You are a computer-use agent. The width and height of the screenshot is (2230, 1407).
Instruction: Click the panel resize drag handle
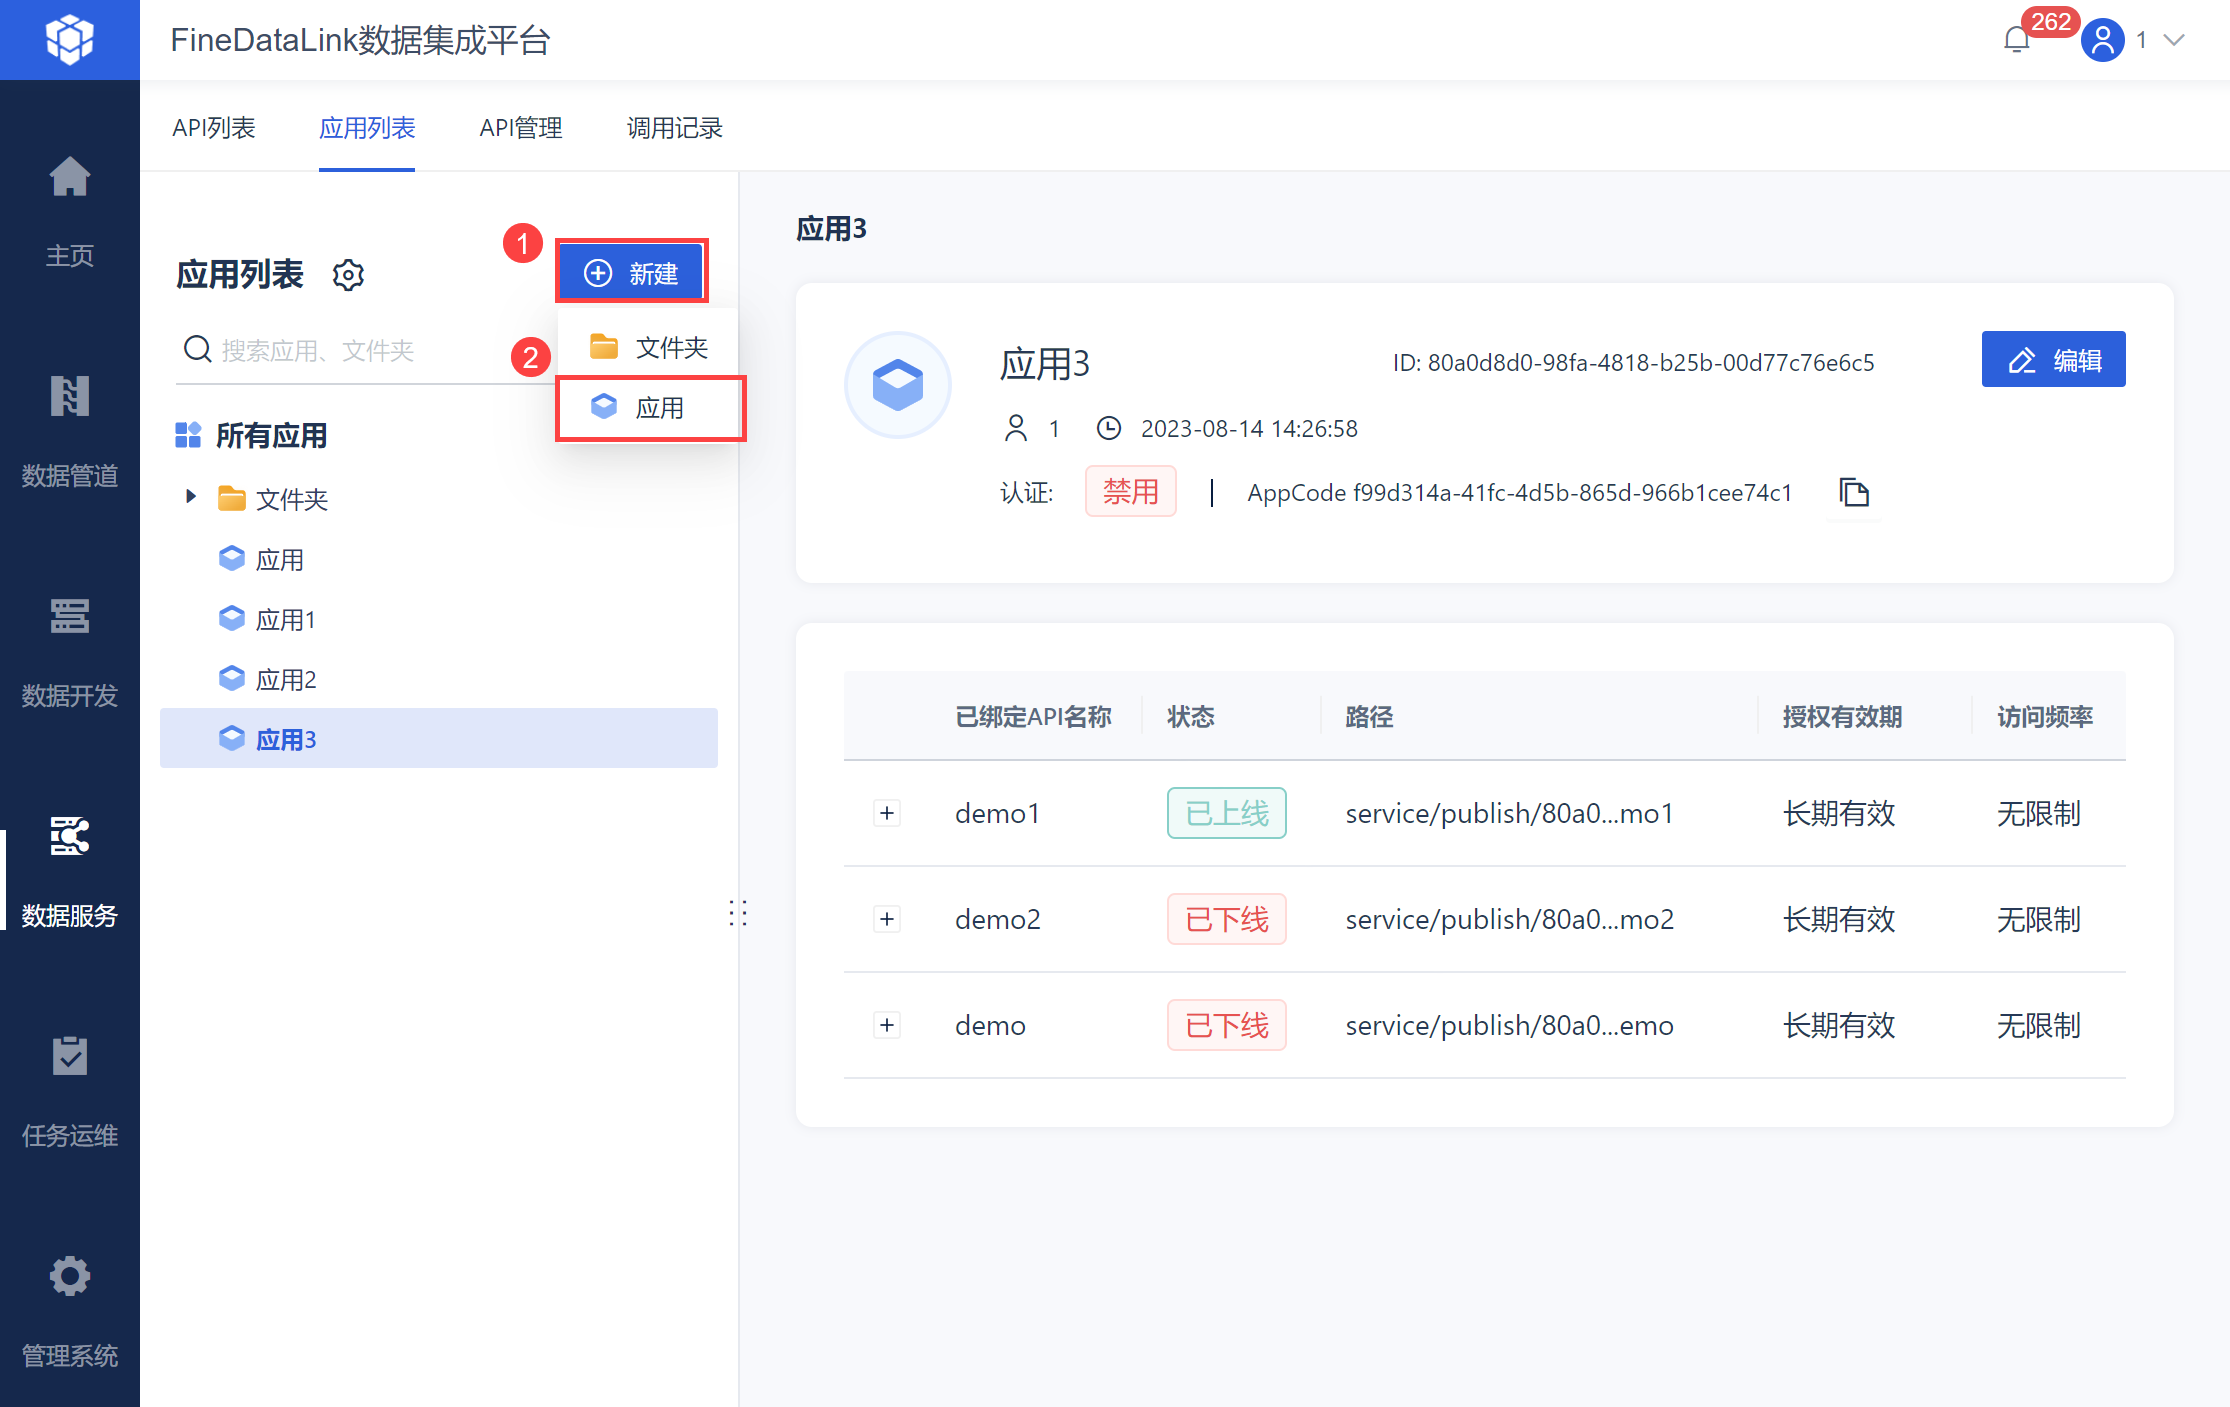[x=738, y=913]
